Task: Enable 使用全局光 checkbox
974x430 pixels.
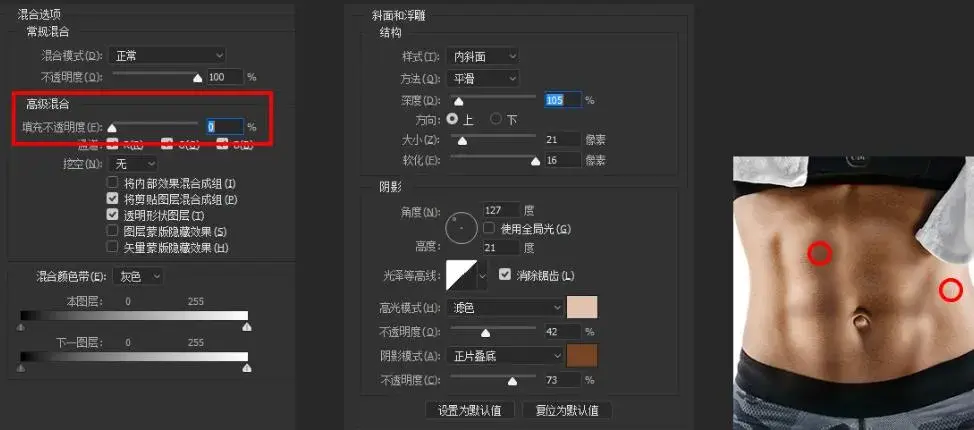Action: (489, 228)
